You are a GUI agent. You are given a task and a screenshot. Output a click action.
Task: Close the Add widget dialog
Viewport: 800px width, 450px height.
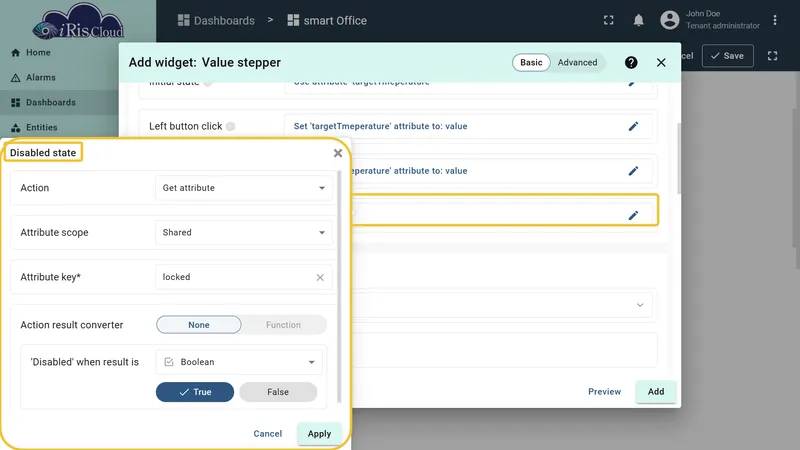coord(661,62)
